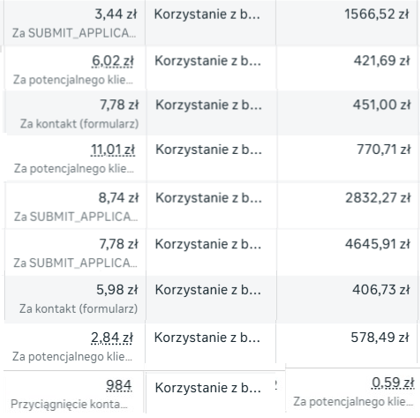420x418 pixels.
Task: Select the 2832,27 zł amount cell
Action: pos(378,198)
